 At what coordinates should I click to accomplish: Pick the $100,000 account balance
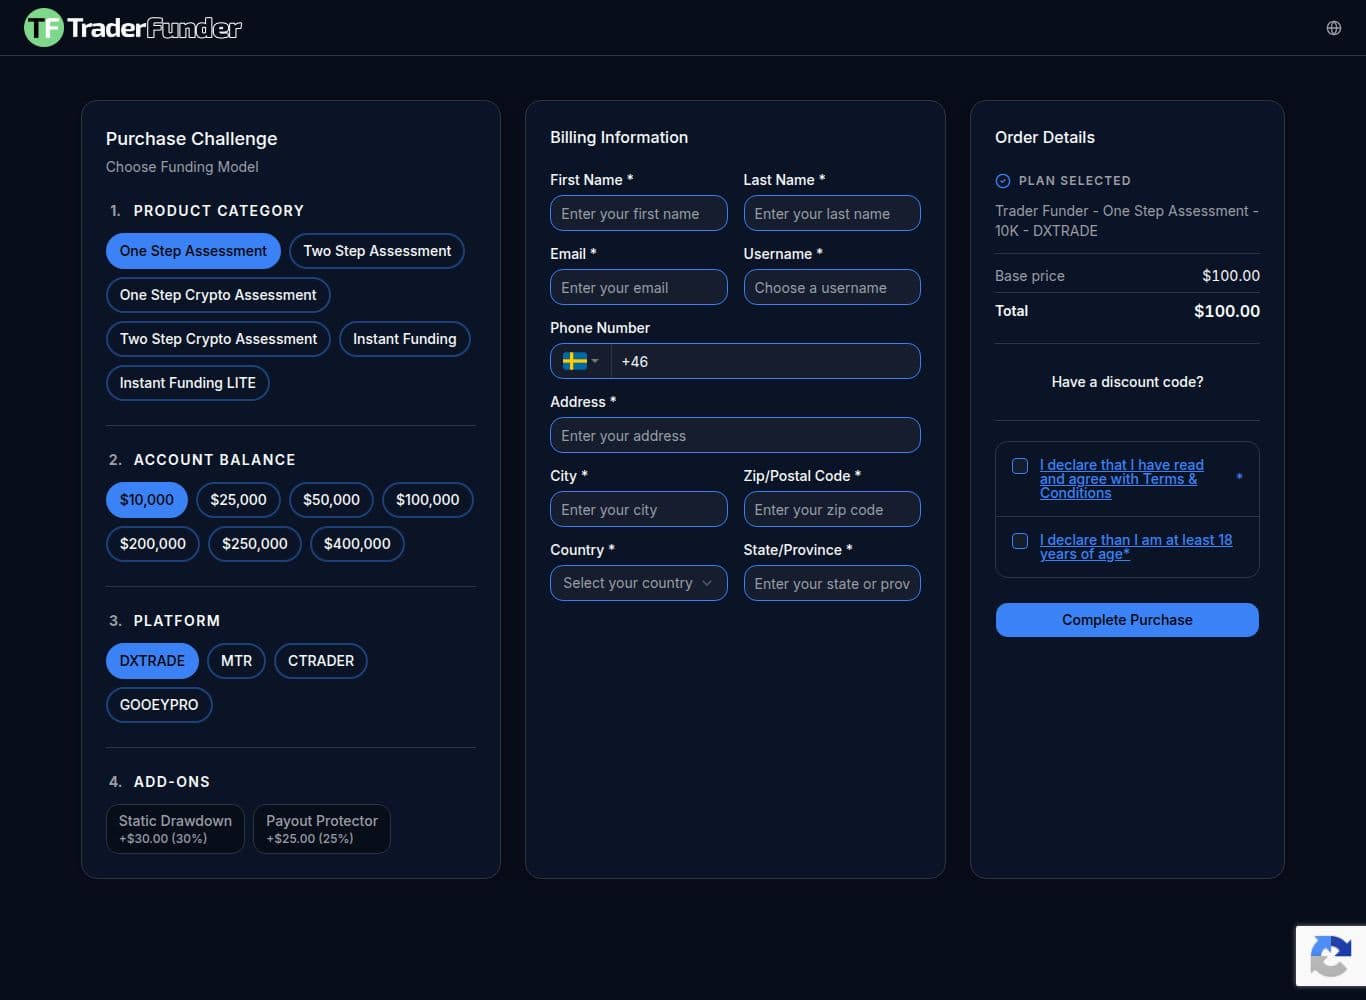(x=427, y=500)
